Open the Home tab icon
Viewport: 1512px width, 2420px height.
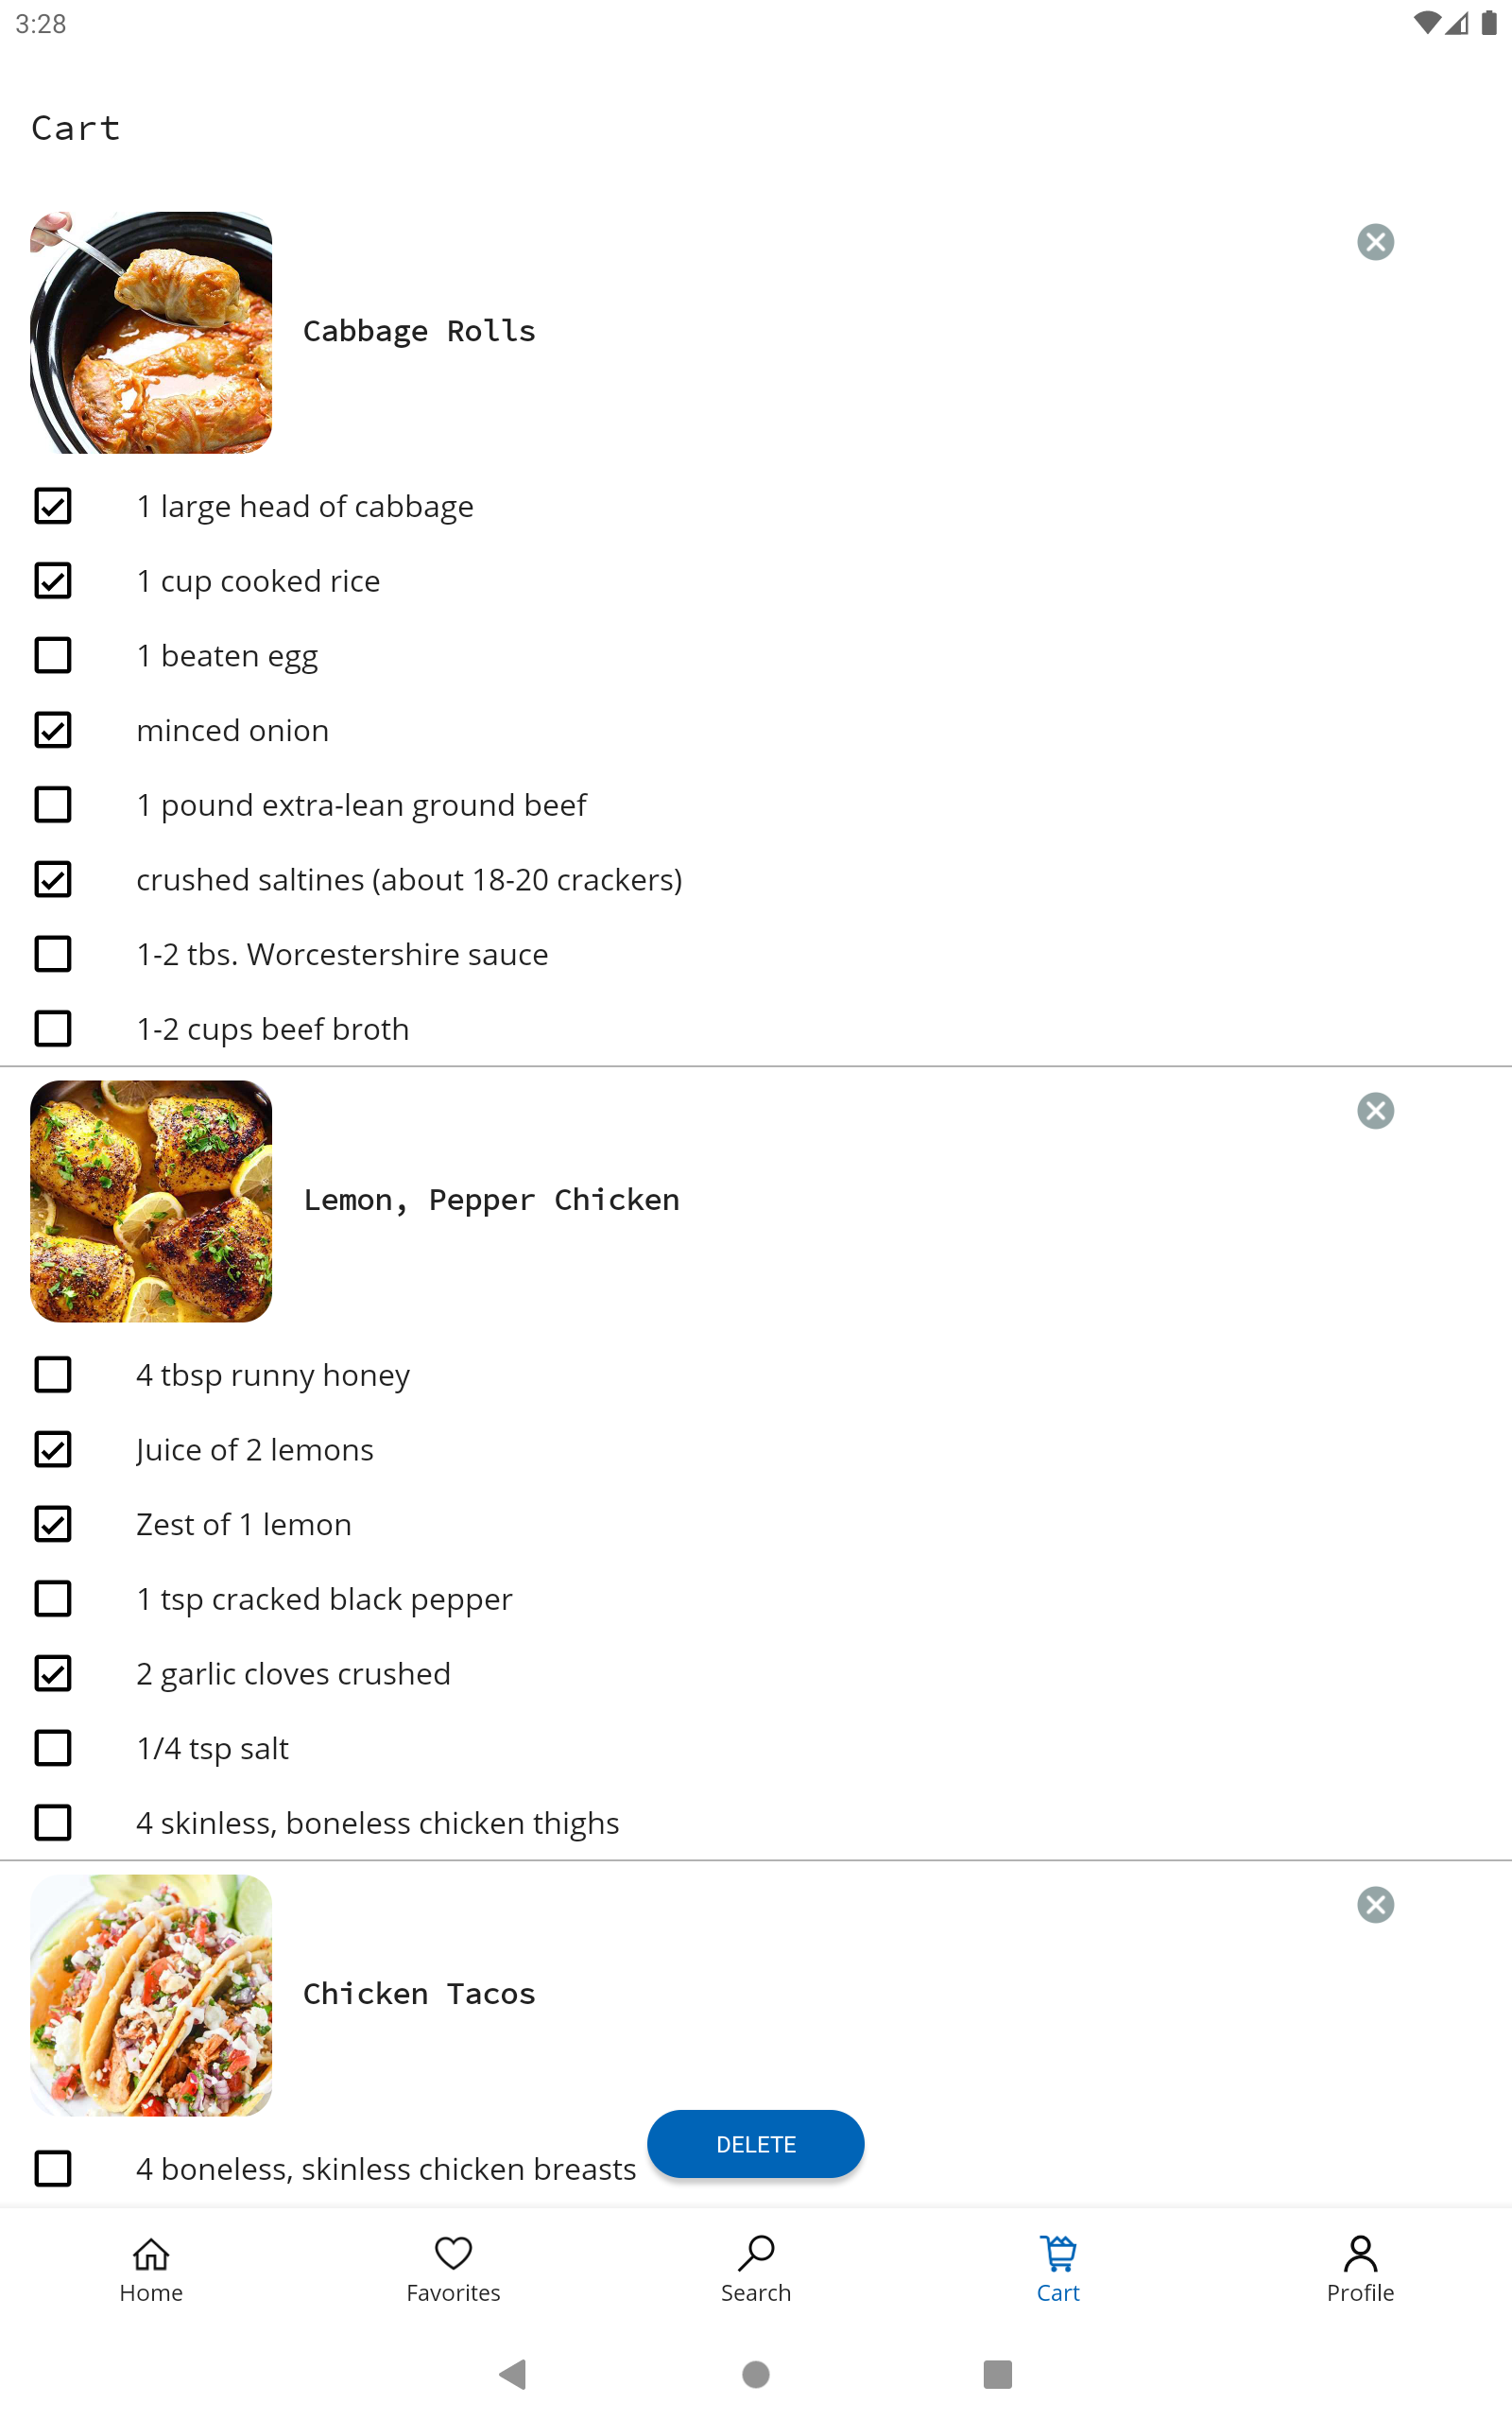click(151, 2254)
